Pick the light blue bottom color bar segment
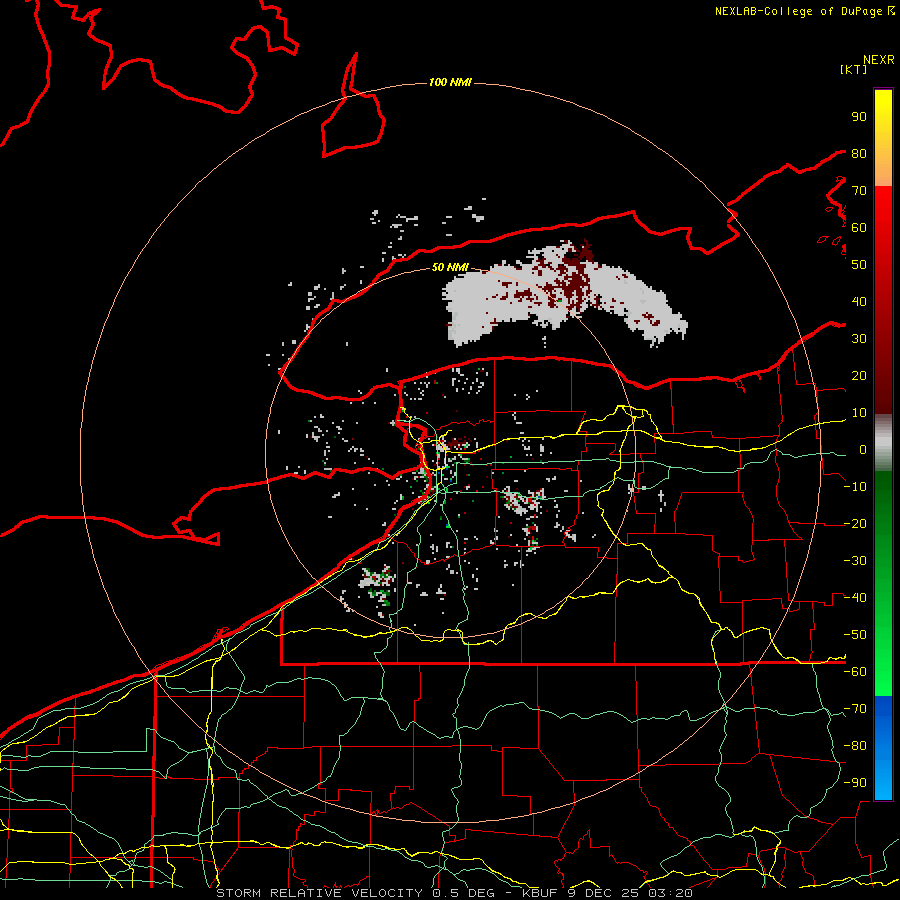The image size is (900, 900). coord(883,781)
